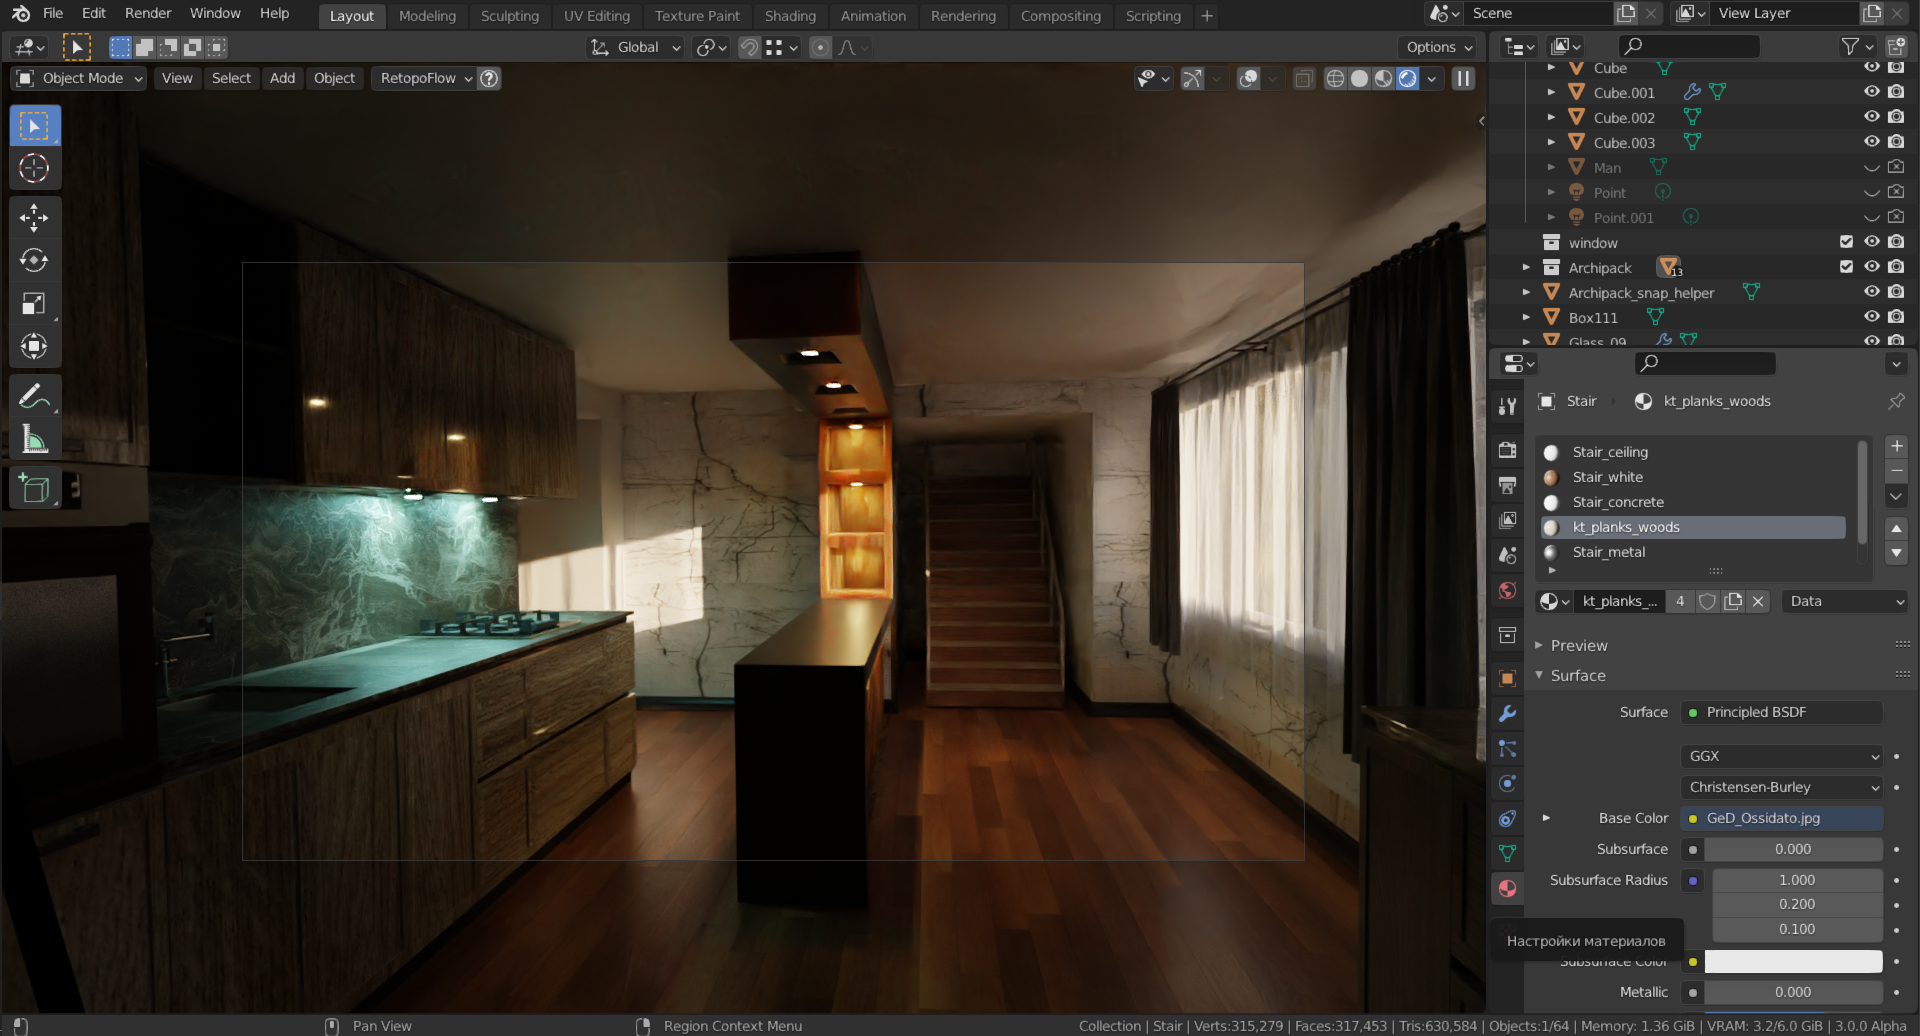Hide Cube.002 in viewport
Screen dimensions: 1920x1036
pyautogui.click(x=1871, y=117)
